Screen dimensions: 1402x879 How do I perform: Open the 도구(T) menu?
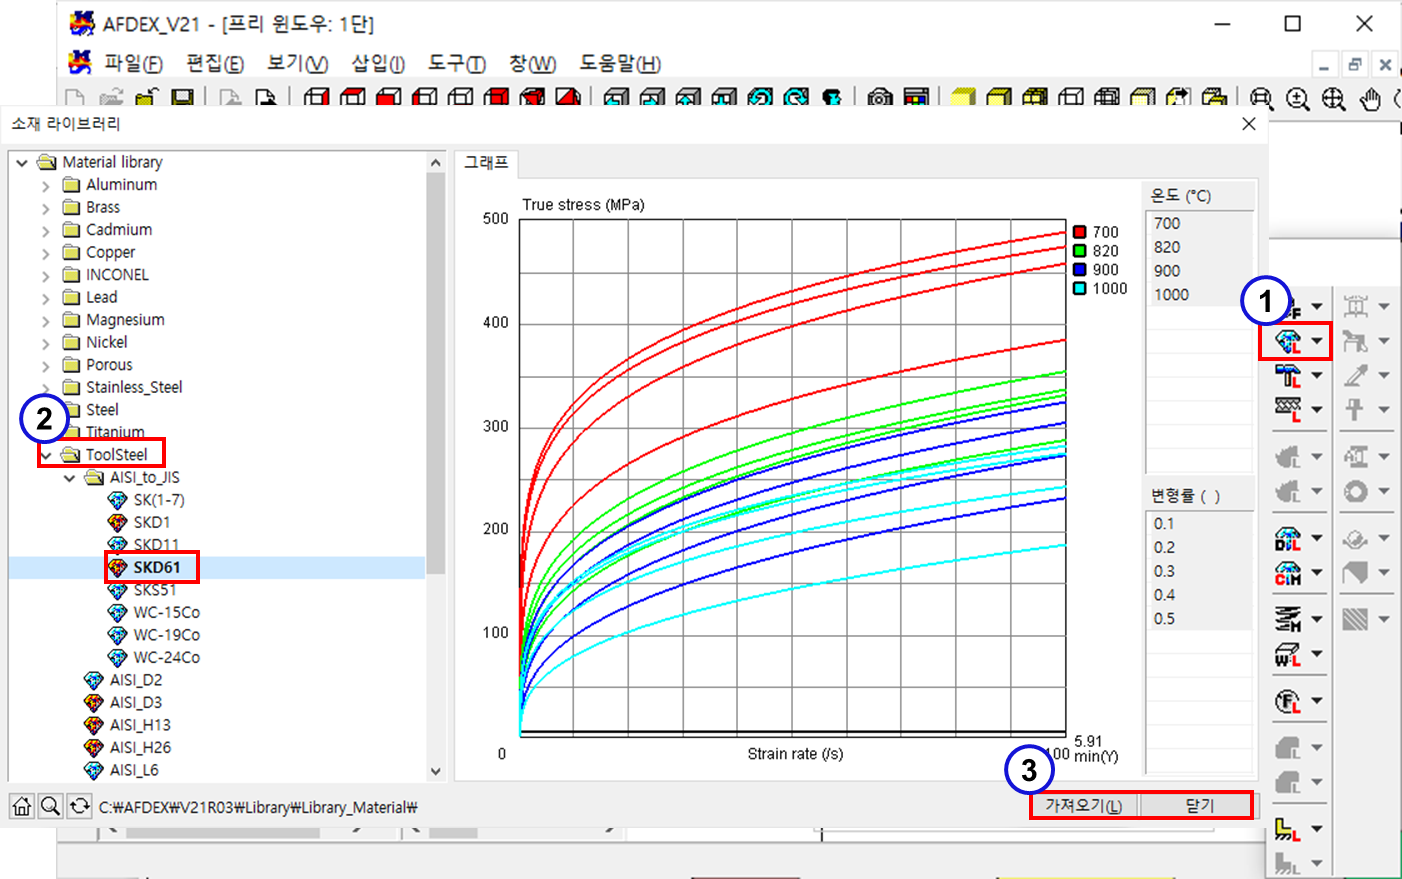(x=456, y=63)
